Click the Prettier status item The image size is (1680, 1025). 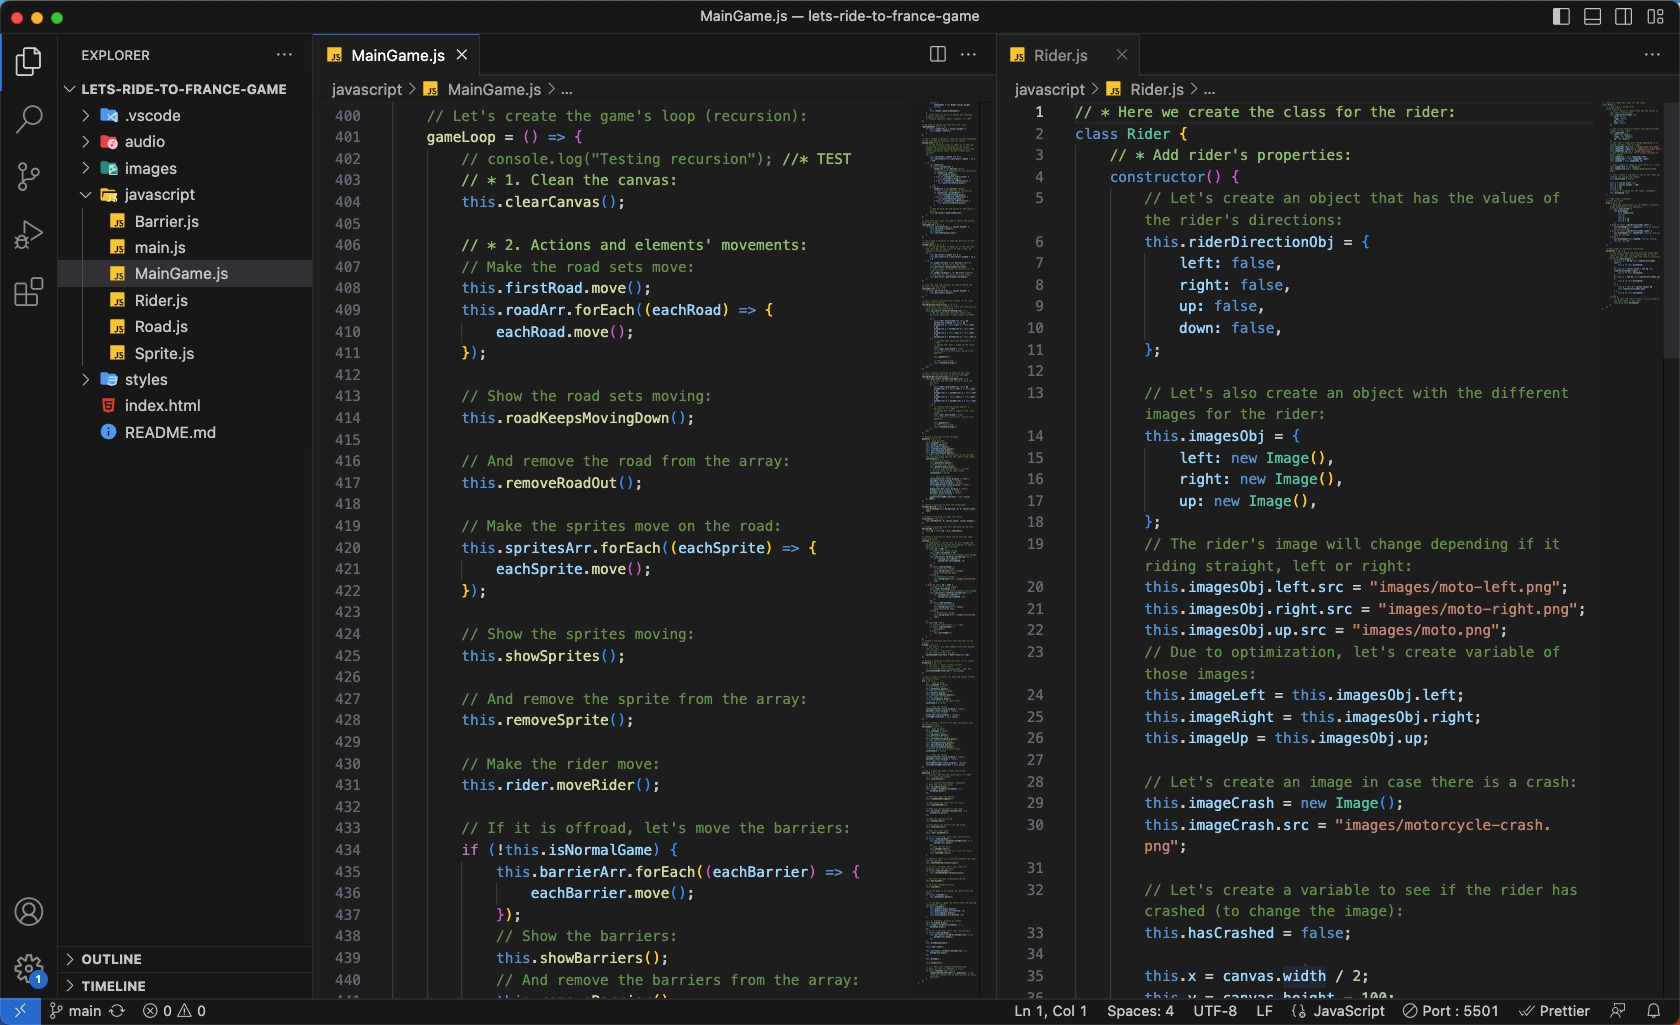(1554, 1011)
